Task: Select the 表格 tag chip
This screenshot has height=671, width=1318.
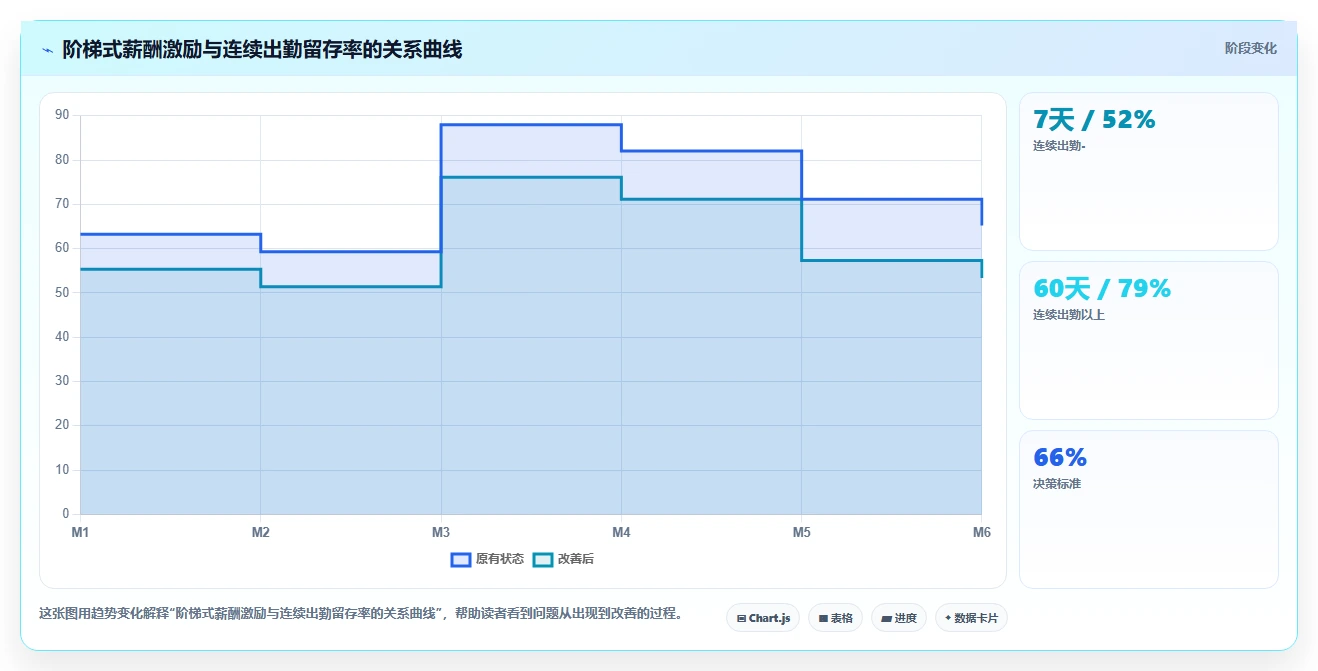Action: point(835,618)
